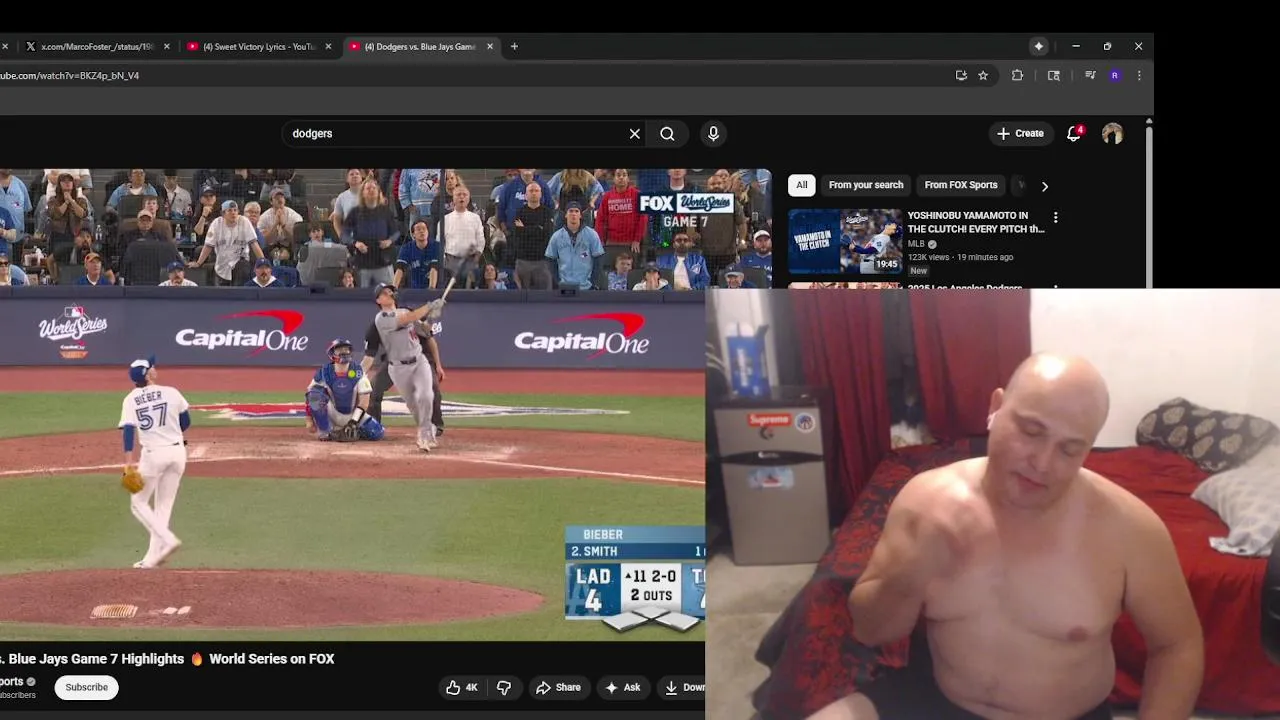Open the browser extensions puzzle icon

1017,75
